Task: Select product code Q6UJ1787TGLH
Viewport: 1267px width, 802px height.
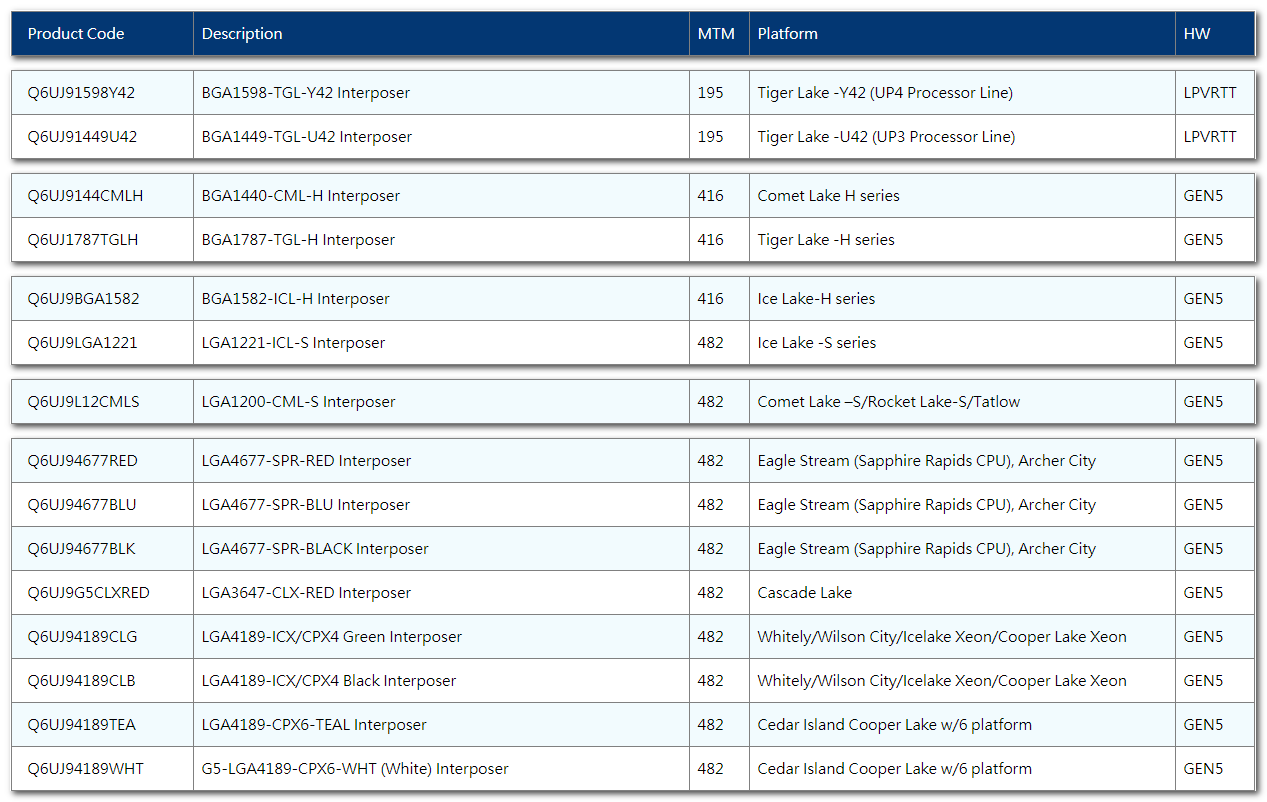Action: click(x=83, y=240)
